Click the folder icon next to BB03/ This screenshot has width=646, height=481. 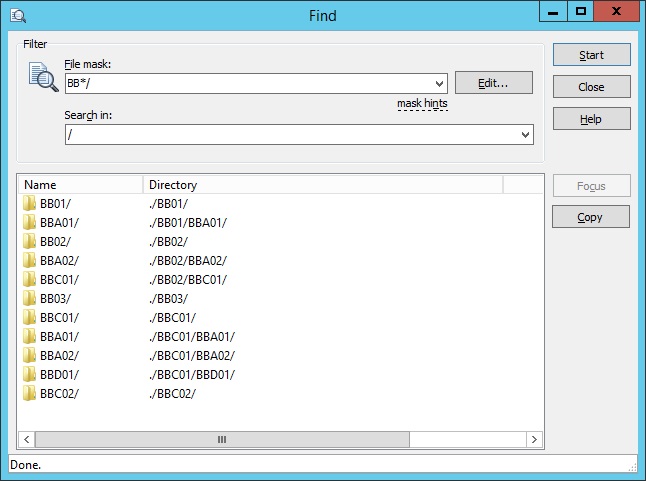click(x=29, y=299)
